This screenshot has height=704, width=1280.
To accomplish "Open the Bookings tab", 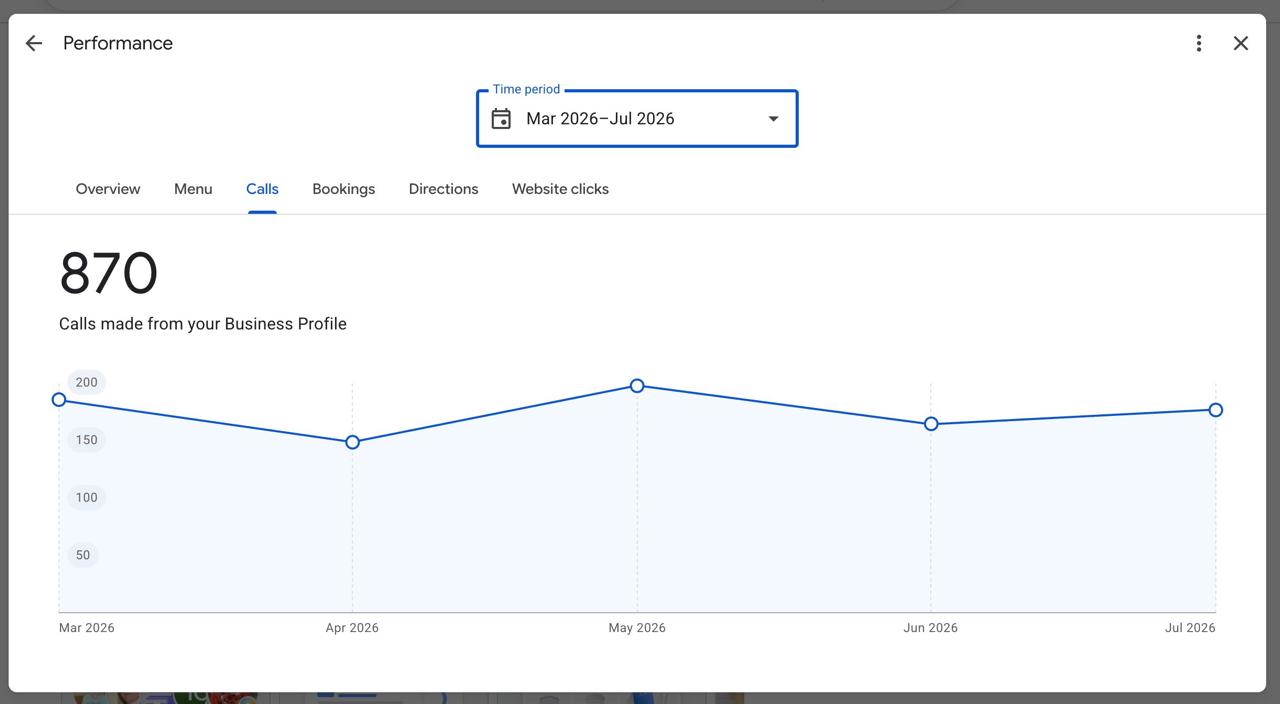I will pyautogui.click(x=344, y=189).
